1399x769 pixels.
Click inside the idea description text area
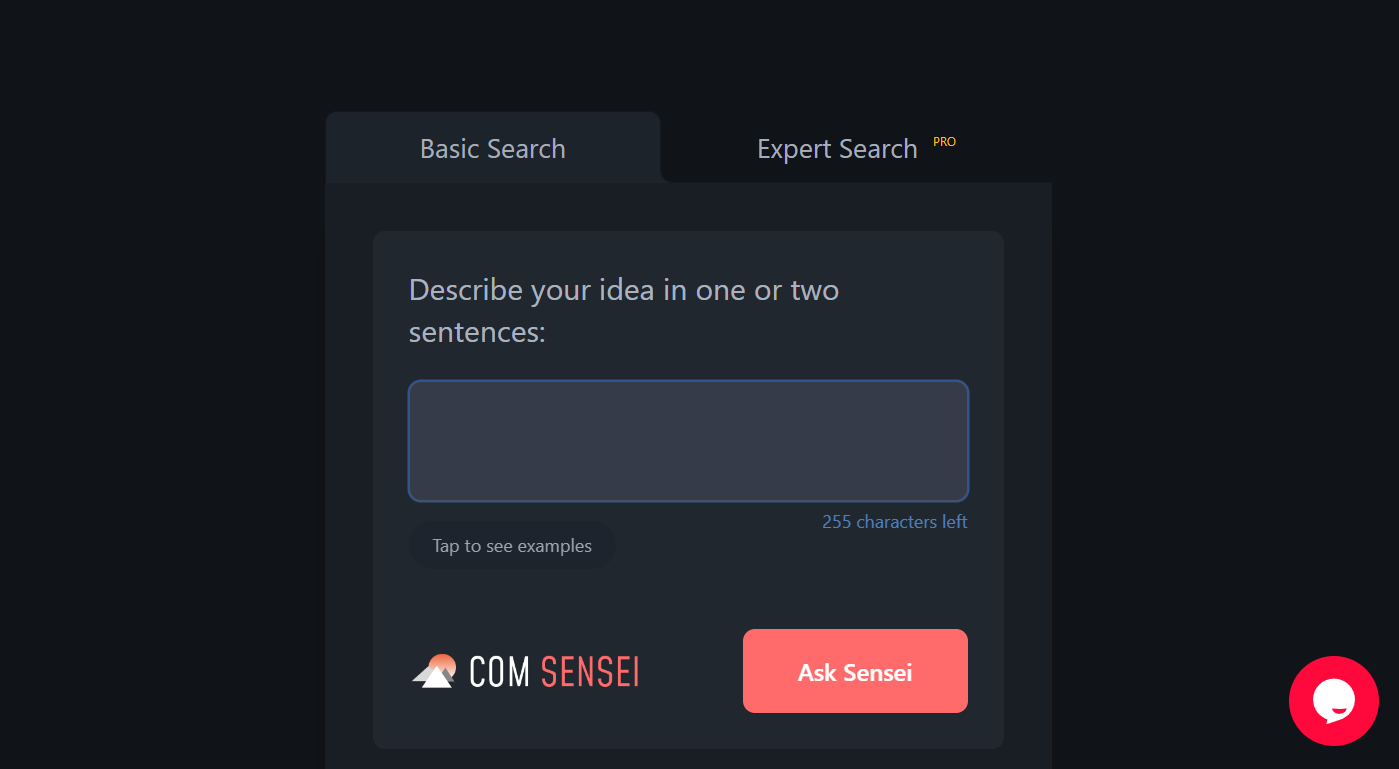point(687,440)
